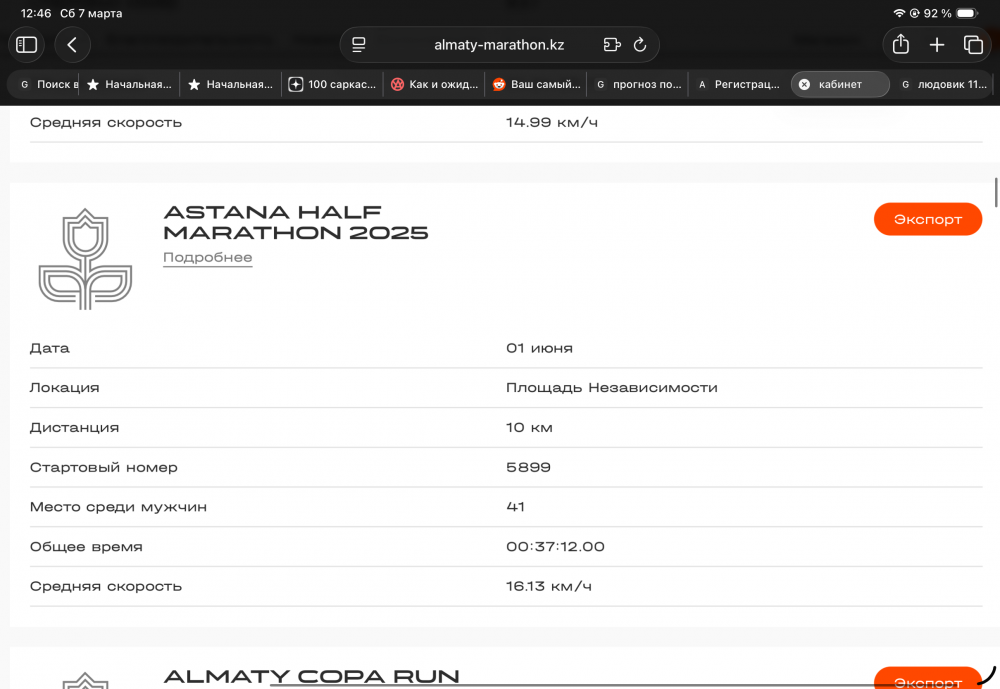
Task: Switch to the прогноз по... tab
Action: pyautogui.click(x=639, y=85)
